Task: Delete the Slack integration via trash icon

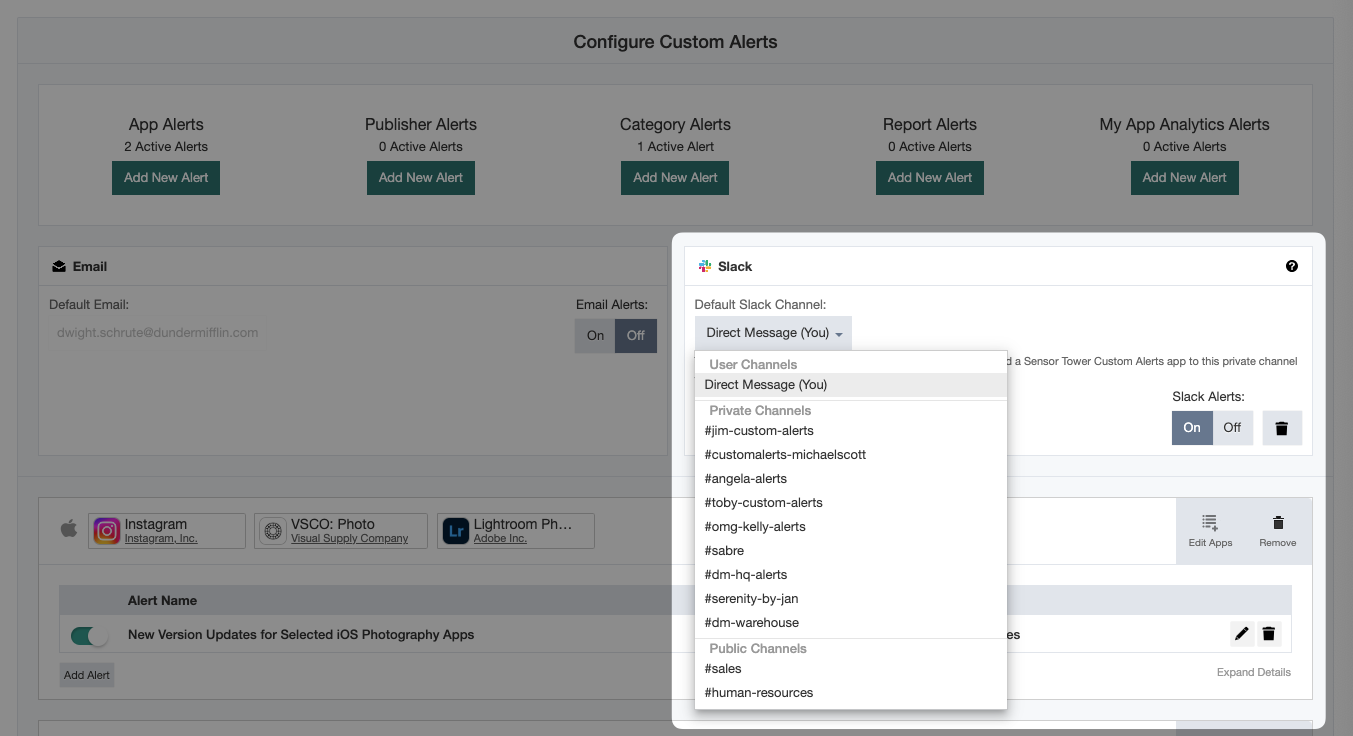Action: pyautogui.click(x=1282, y=427)
